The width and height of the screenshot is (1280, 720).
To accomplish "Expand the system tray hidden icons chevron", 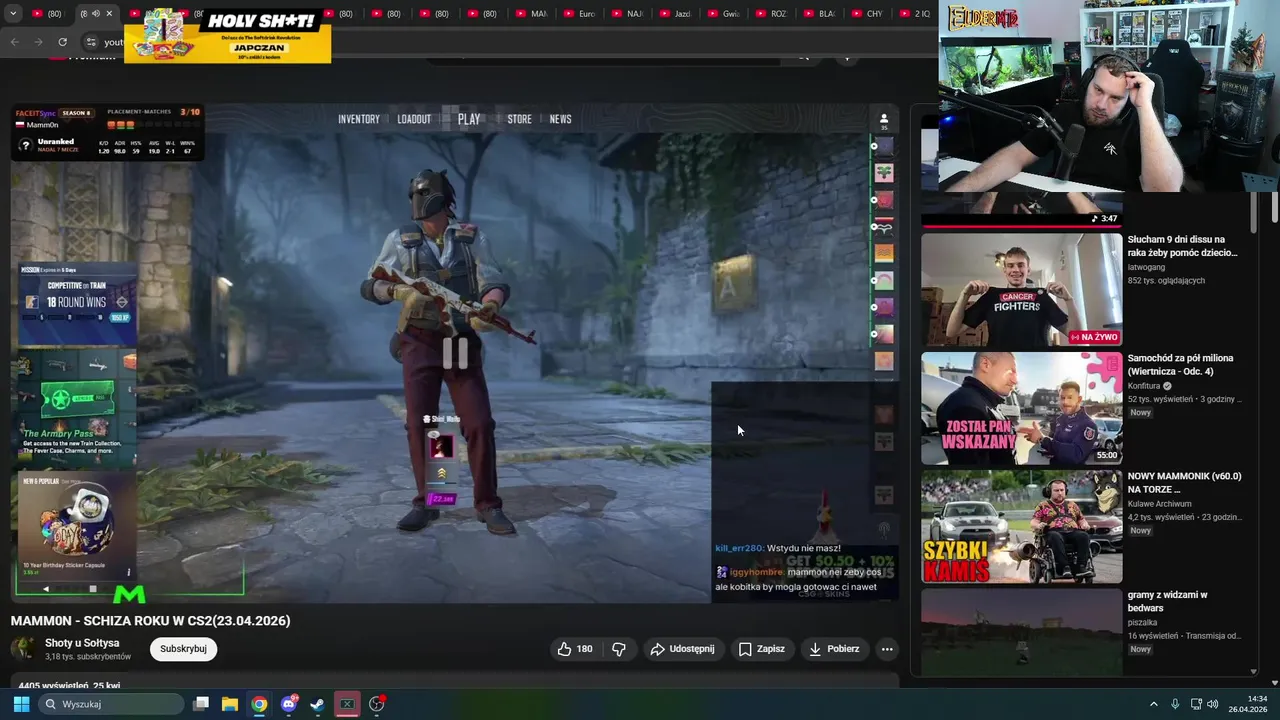I will pos(1153,704).
